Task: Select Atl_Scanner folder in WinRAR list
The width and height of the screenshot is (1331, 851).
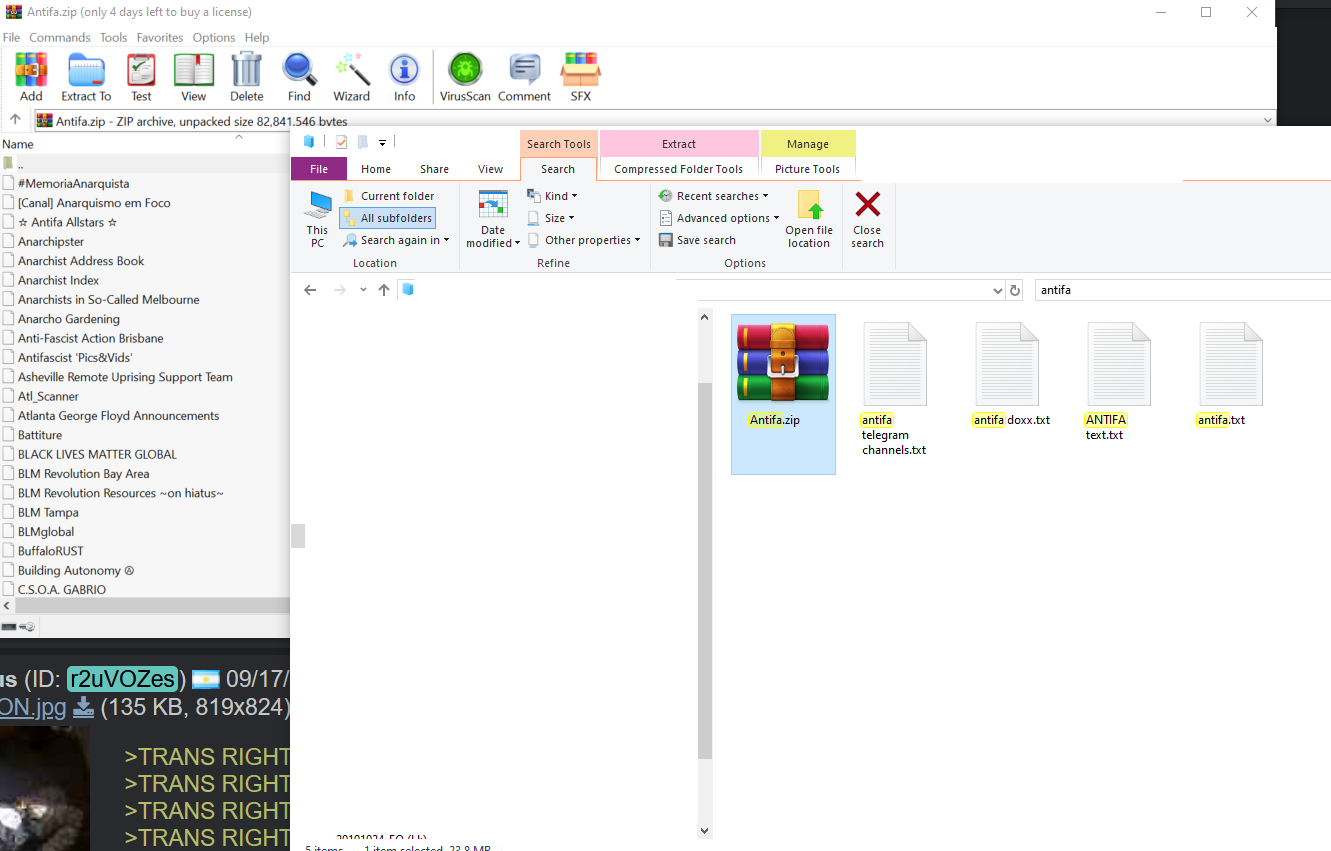Action: coord(48,396)
